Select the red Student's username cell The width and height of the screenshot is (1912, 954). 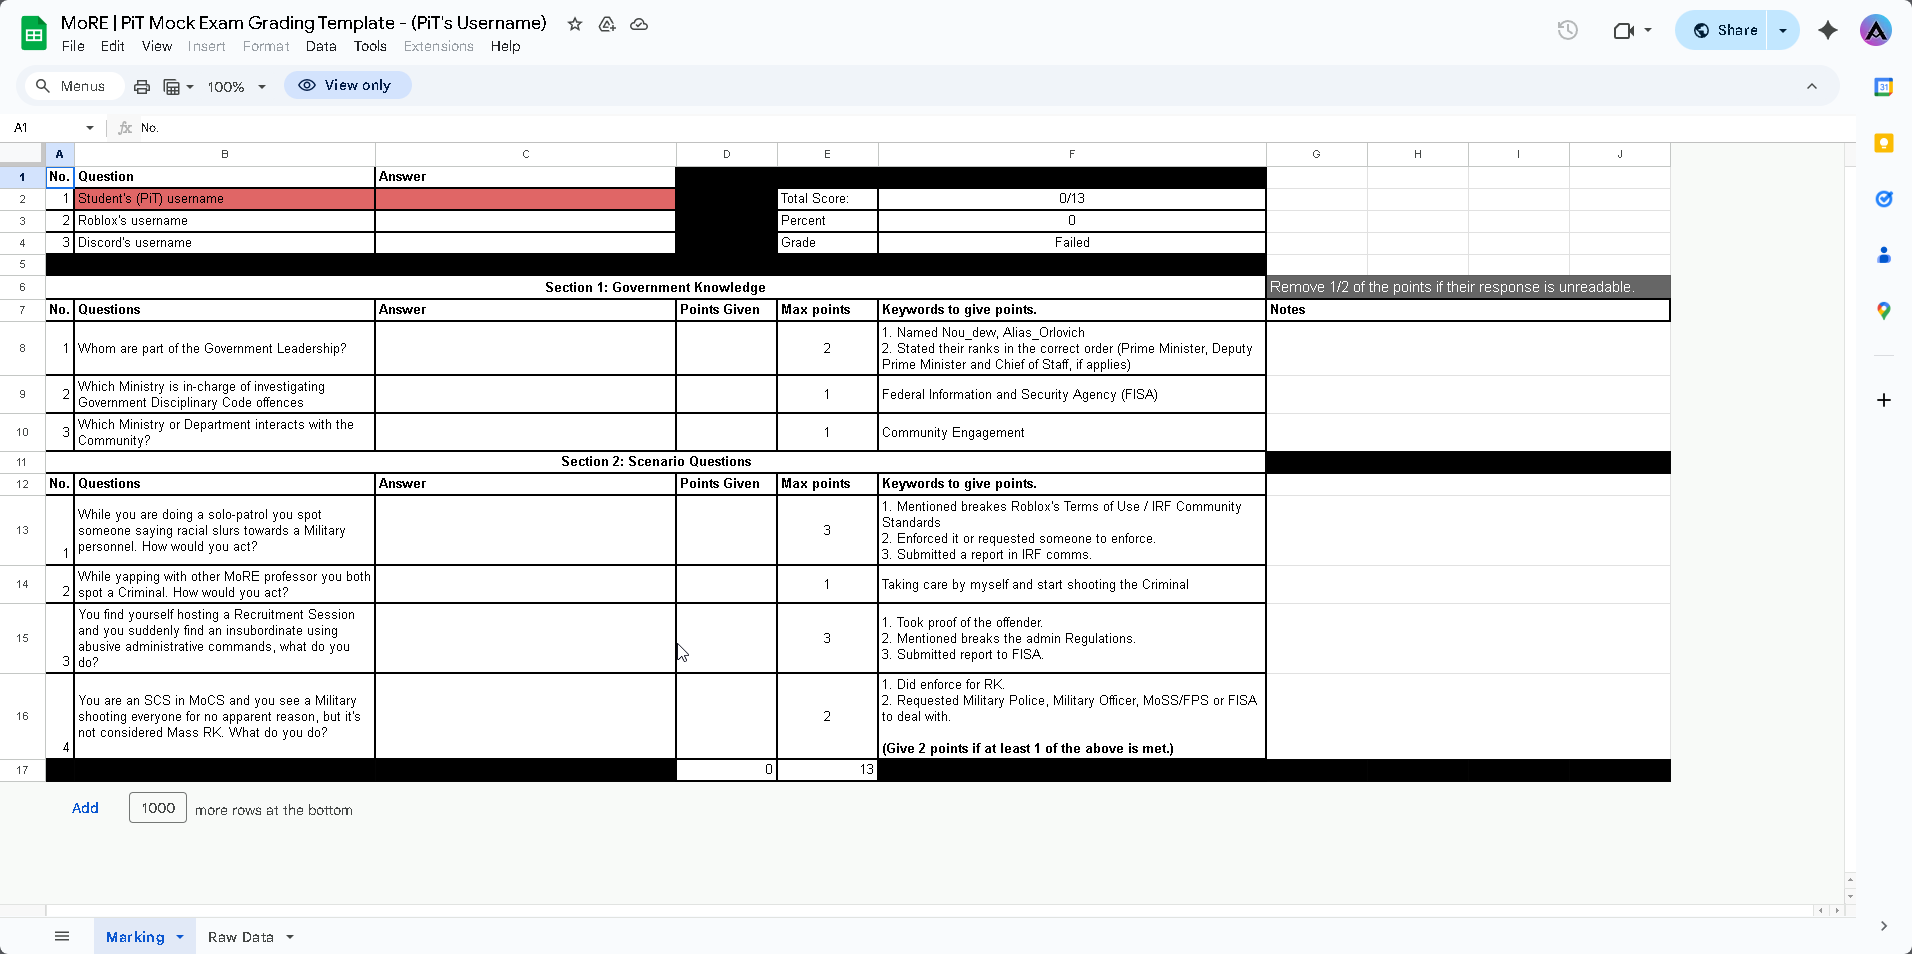[x=224, y=199]
